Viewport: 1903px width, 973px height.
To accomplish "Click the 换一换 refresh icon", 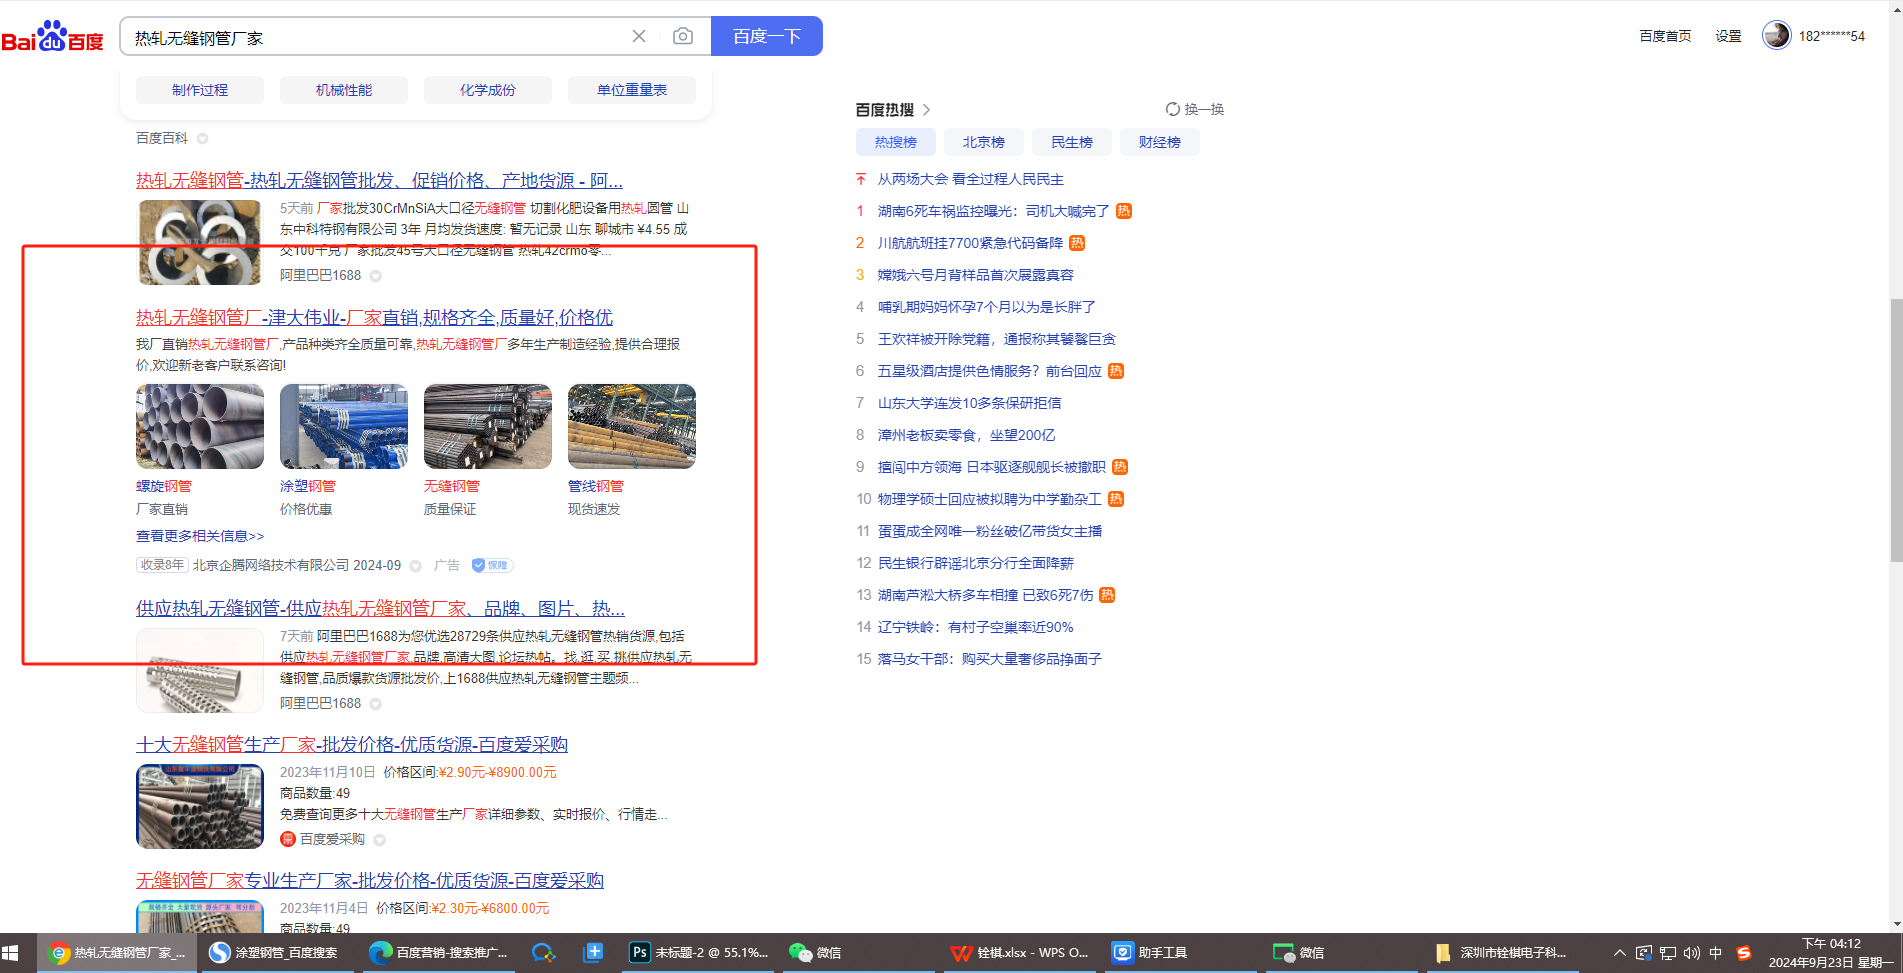I will 1173,109.
